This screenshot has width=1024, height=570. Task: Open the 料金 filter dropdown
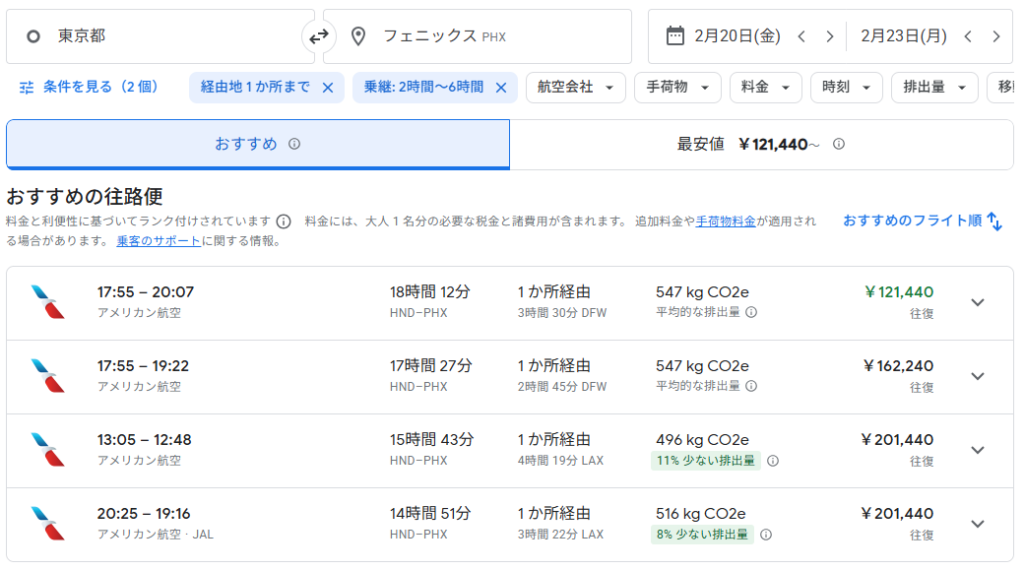(x=765, y=88)
